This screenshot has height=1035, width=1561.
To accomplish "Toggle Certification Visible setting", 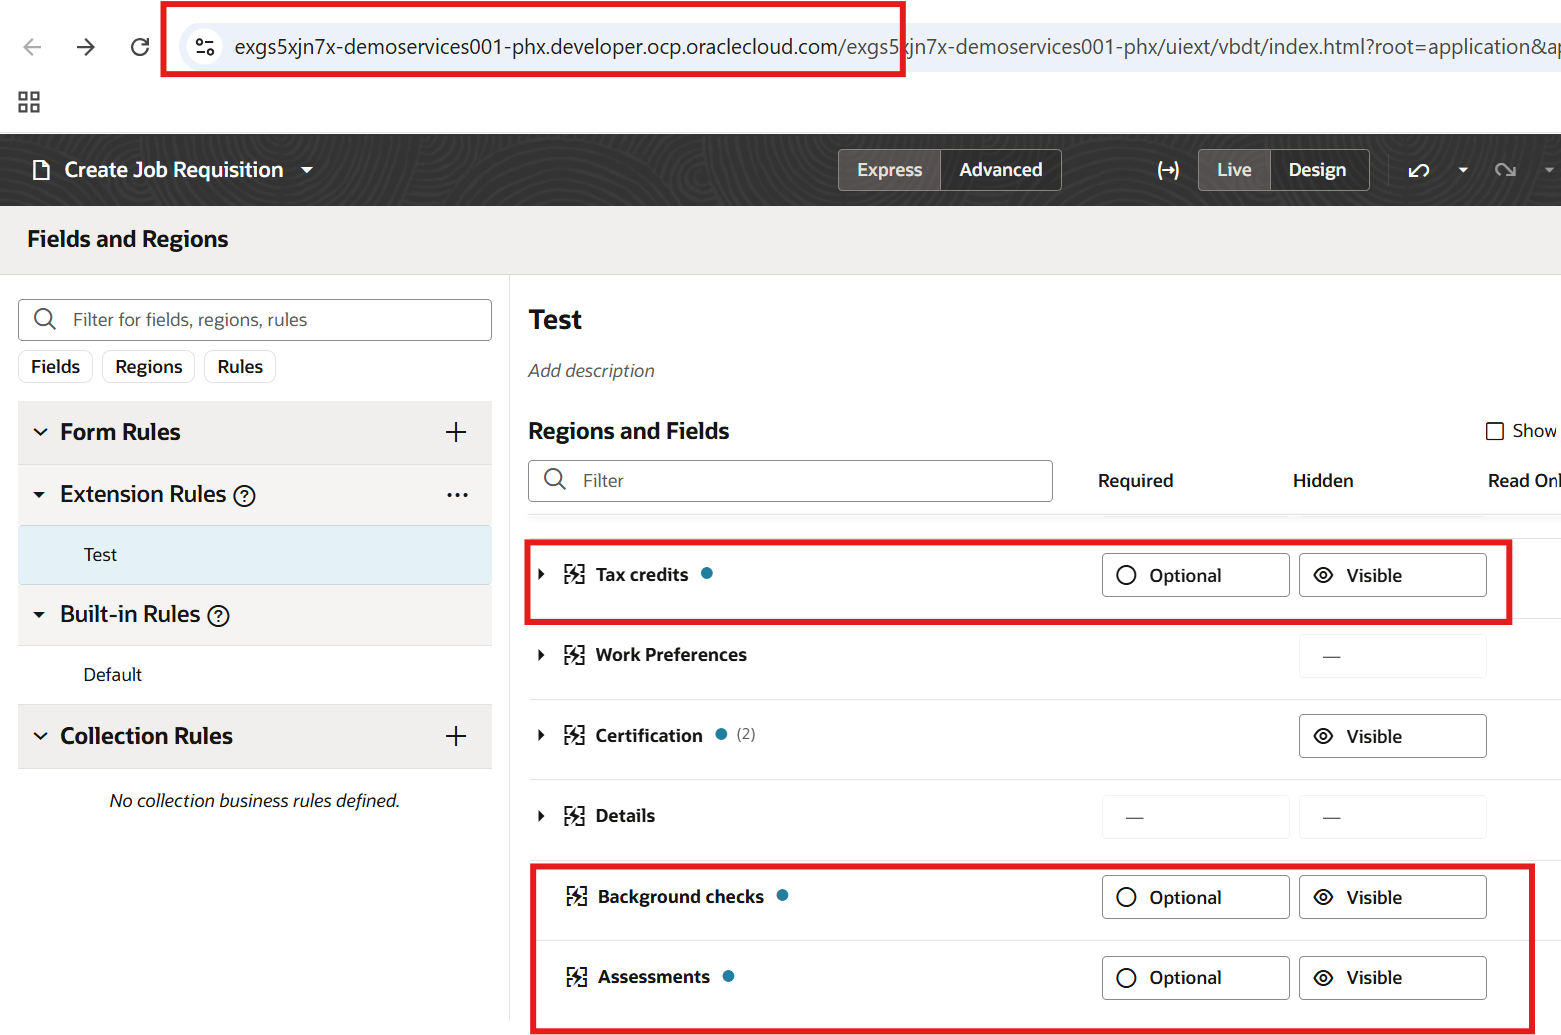I will point(1393,736).
